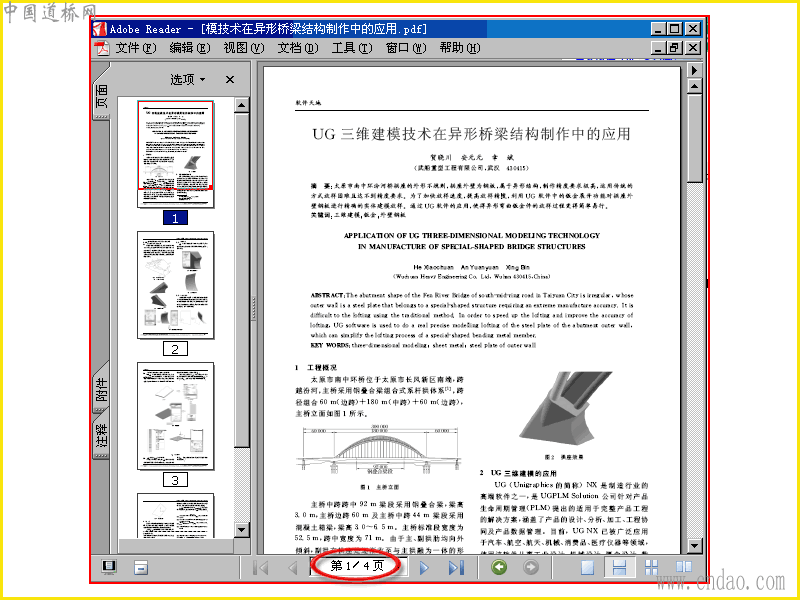Open the 选项 dropdown in pages panel
Screen dimensions: 800x600
click(187, 80)
